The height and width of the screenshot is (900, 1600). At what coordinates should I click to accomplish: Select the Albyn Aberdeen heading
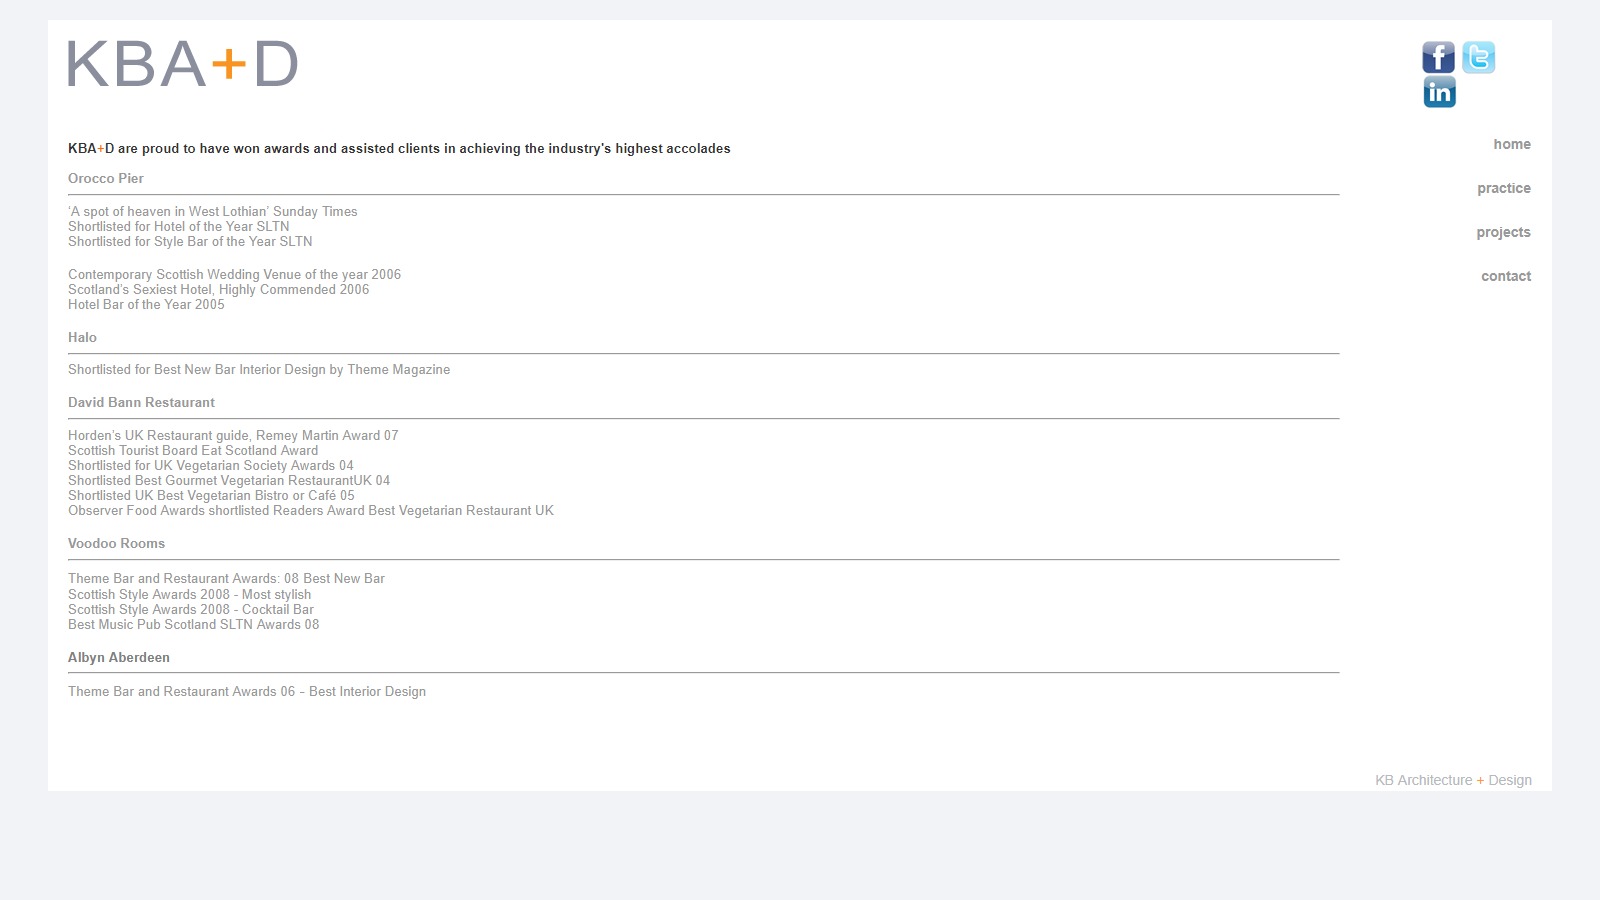tap(119, 657)
